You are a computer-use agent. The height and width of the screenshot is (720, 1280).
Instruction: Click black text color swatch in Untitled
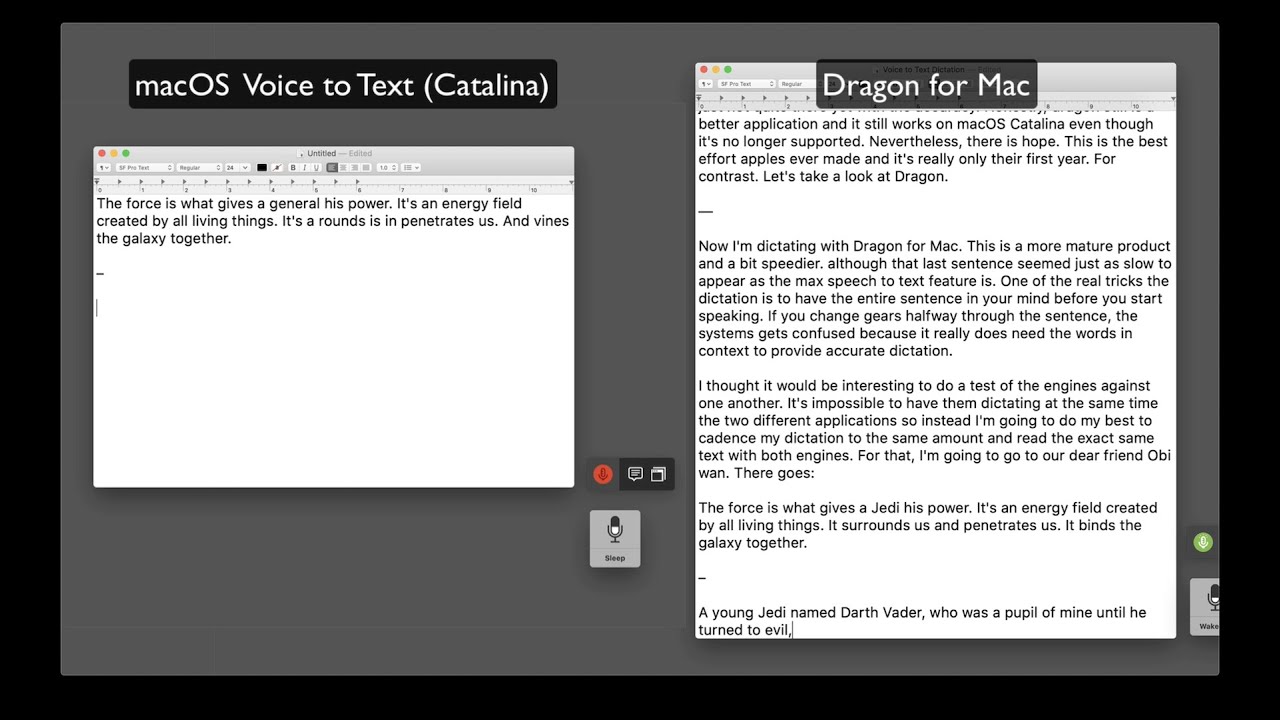coord(262,167)
